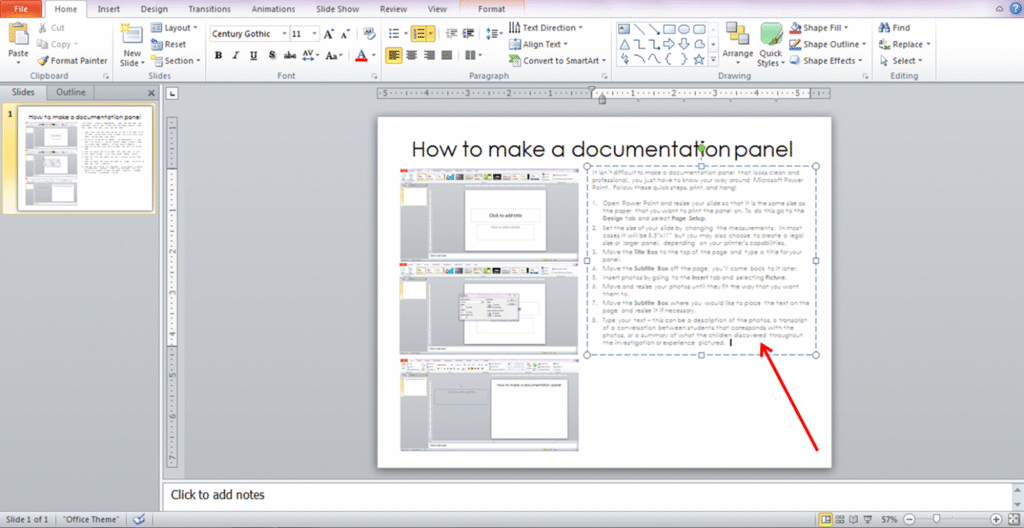Switch to the Design tab

pos(153,9)
